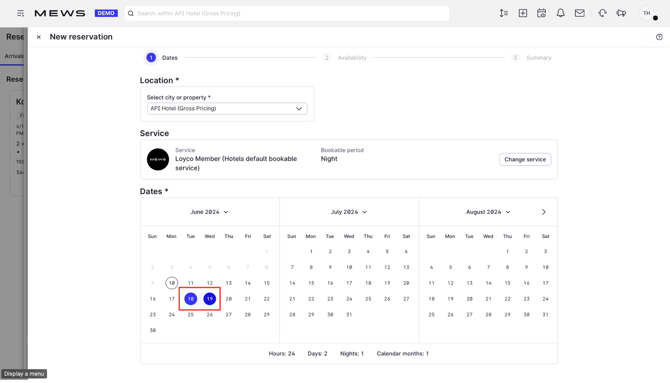Go to next months with arrow
This screenshot has height=383, width=670.
pyautogui.click(x=544, y=212)
